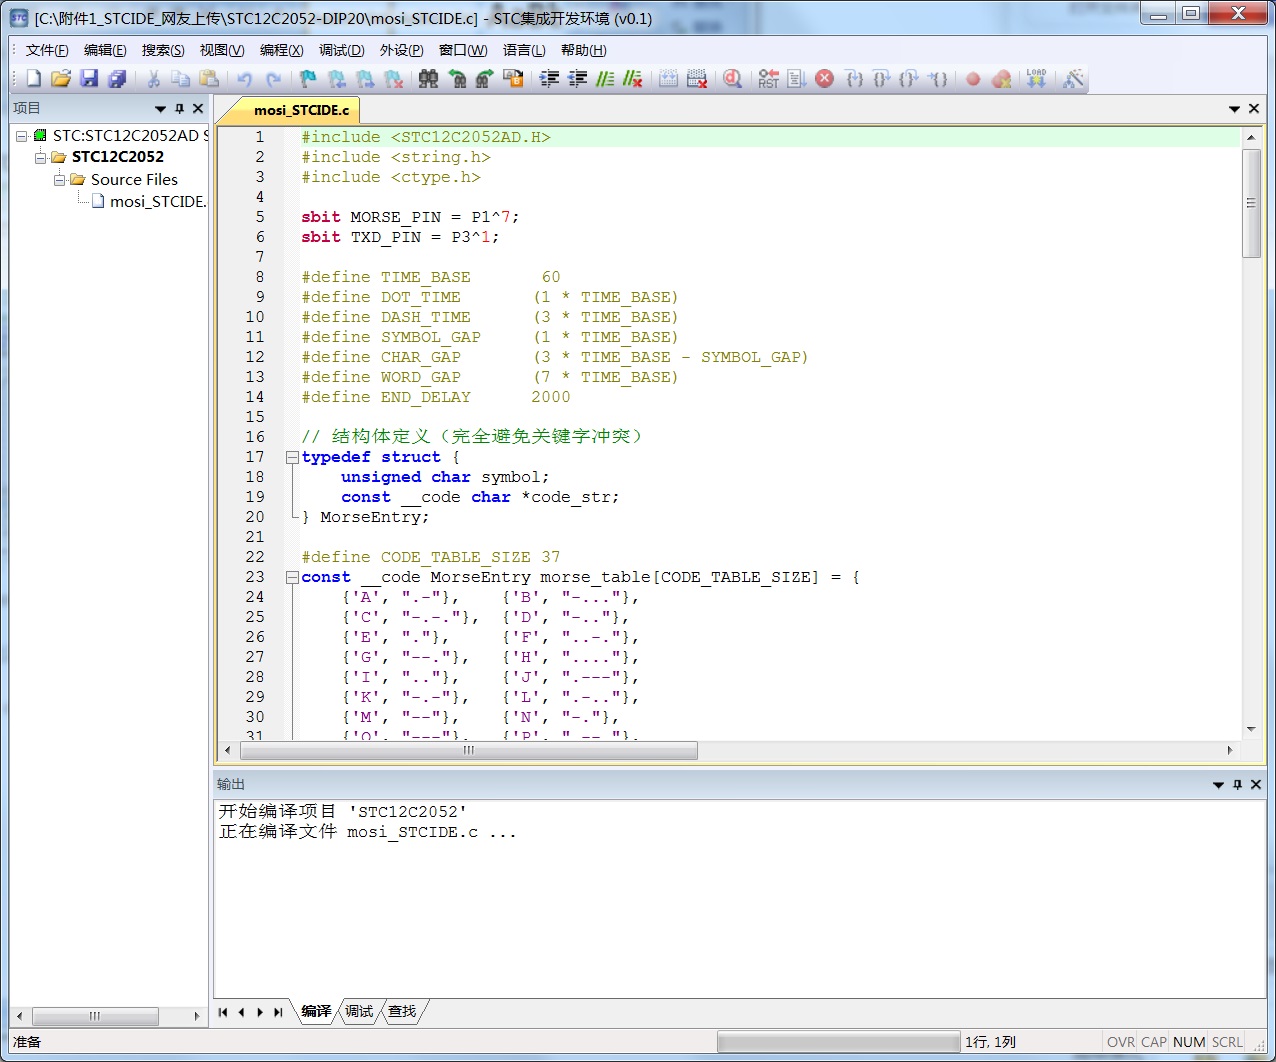This screenshot has height=1062, width=1276.
Task: Click the run program icon beside RST
Action: pos(796,79)
